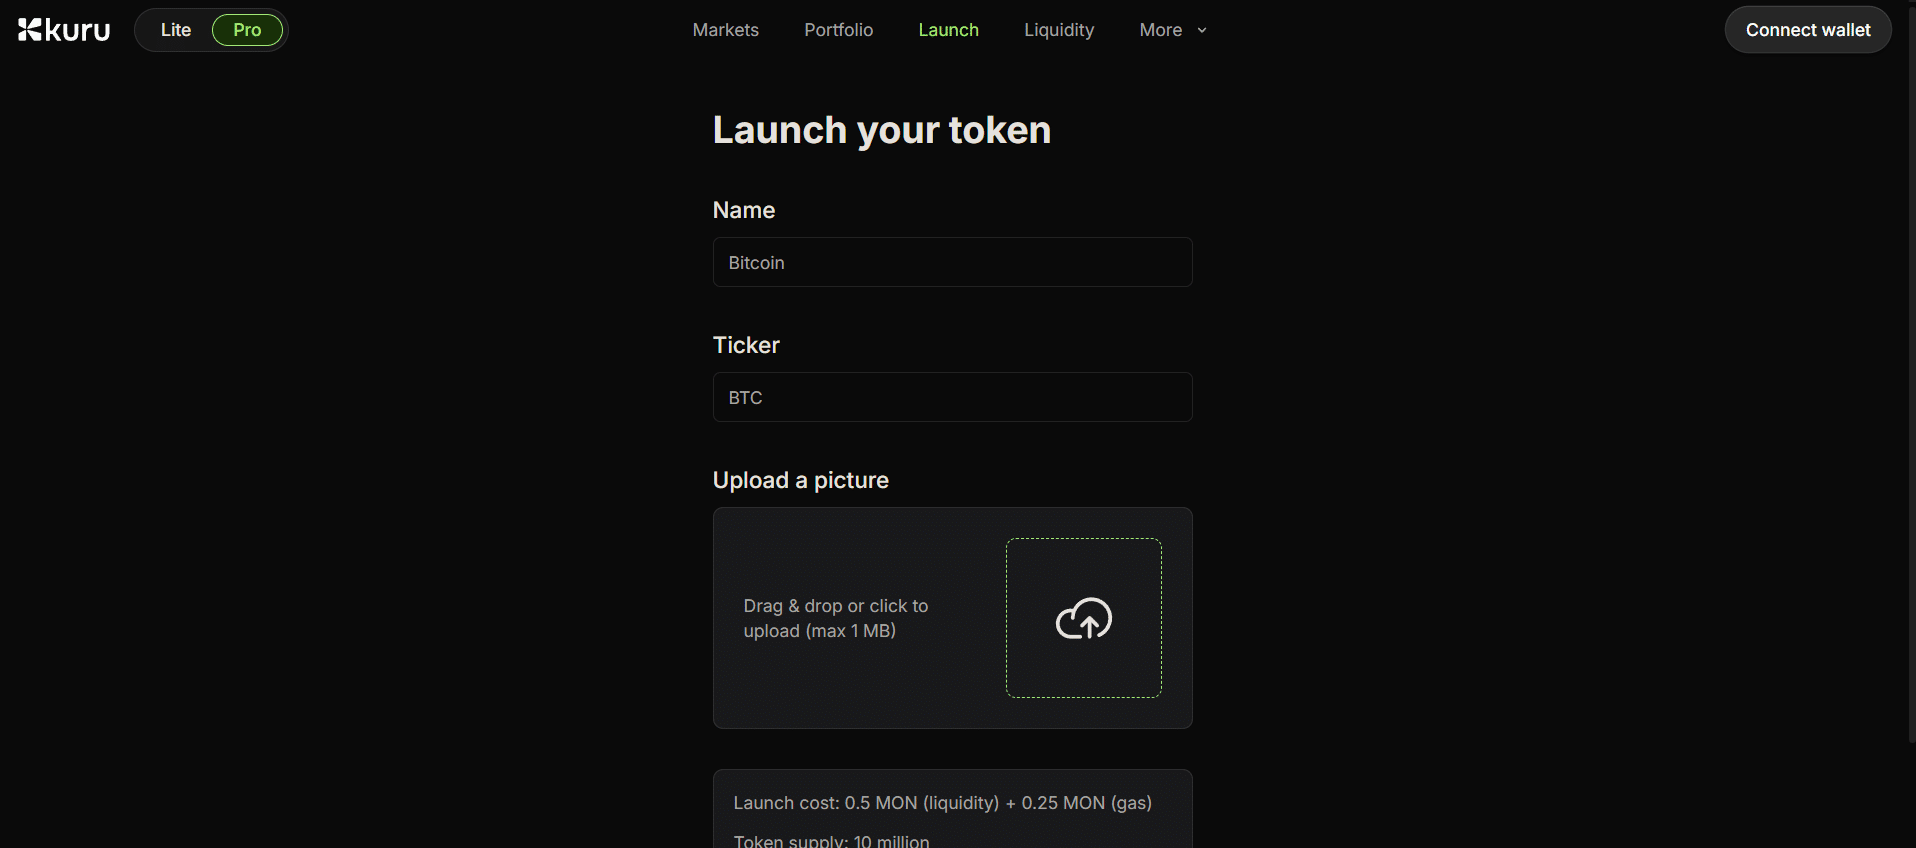Go to the Portfolio tab
This screenshot has width=1916, height=848.
coord(838,30)
